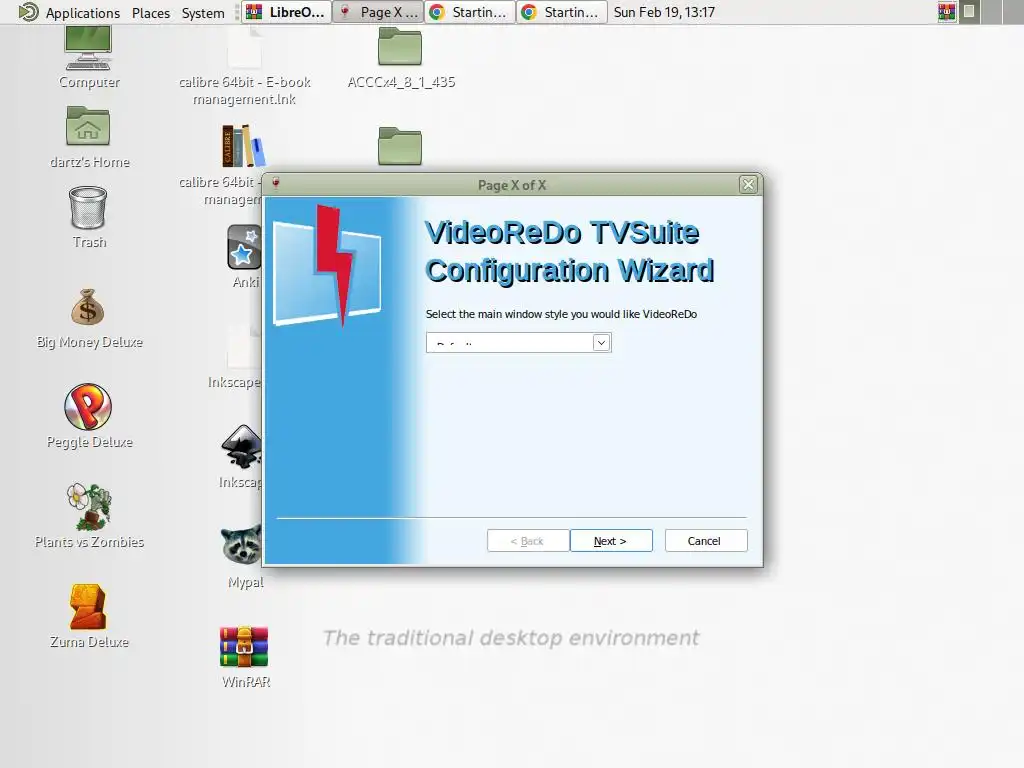The width and height of the screenshot is (1024, 768).
Task: Launch Big Money Deluxe icon
Action: coord(88,307)
